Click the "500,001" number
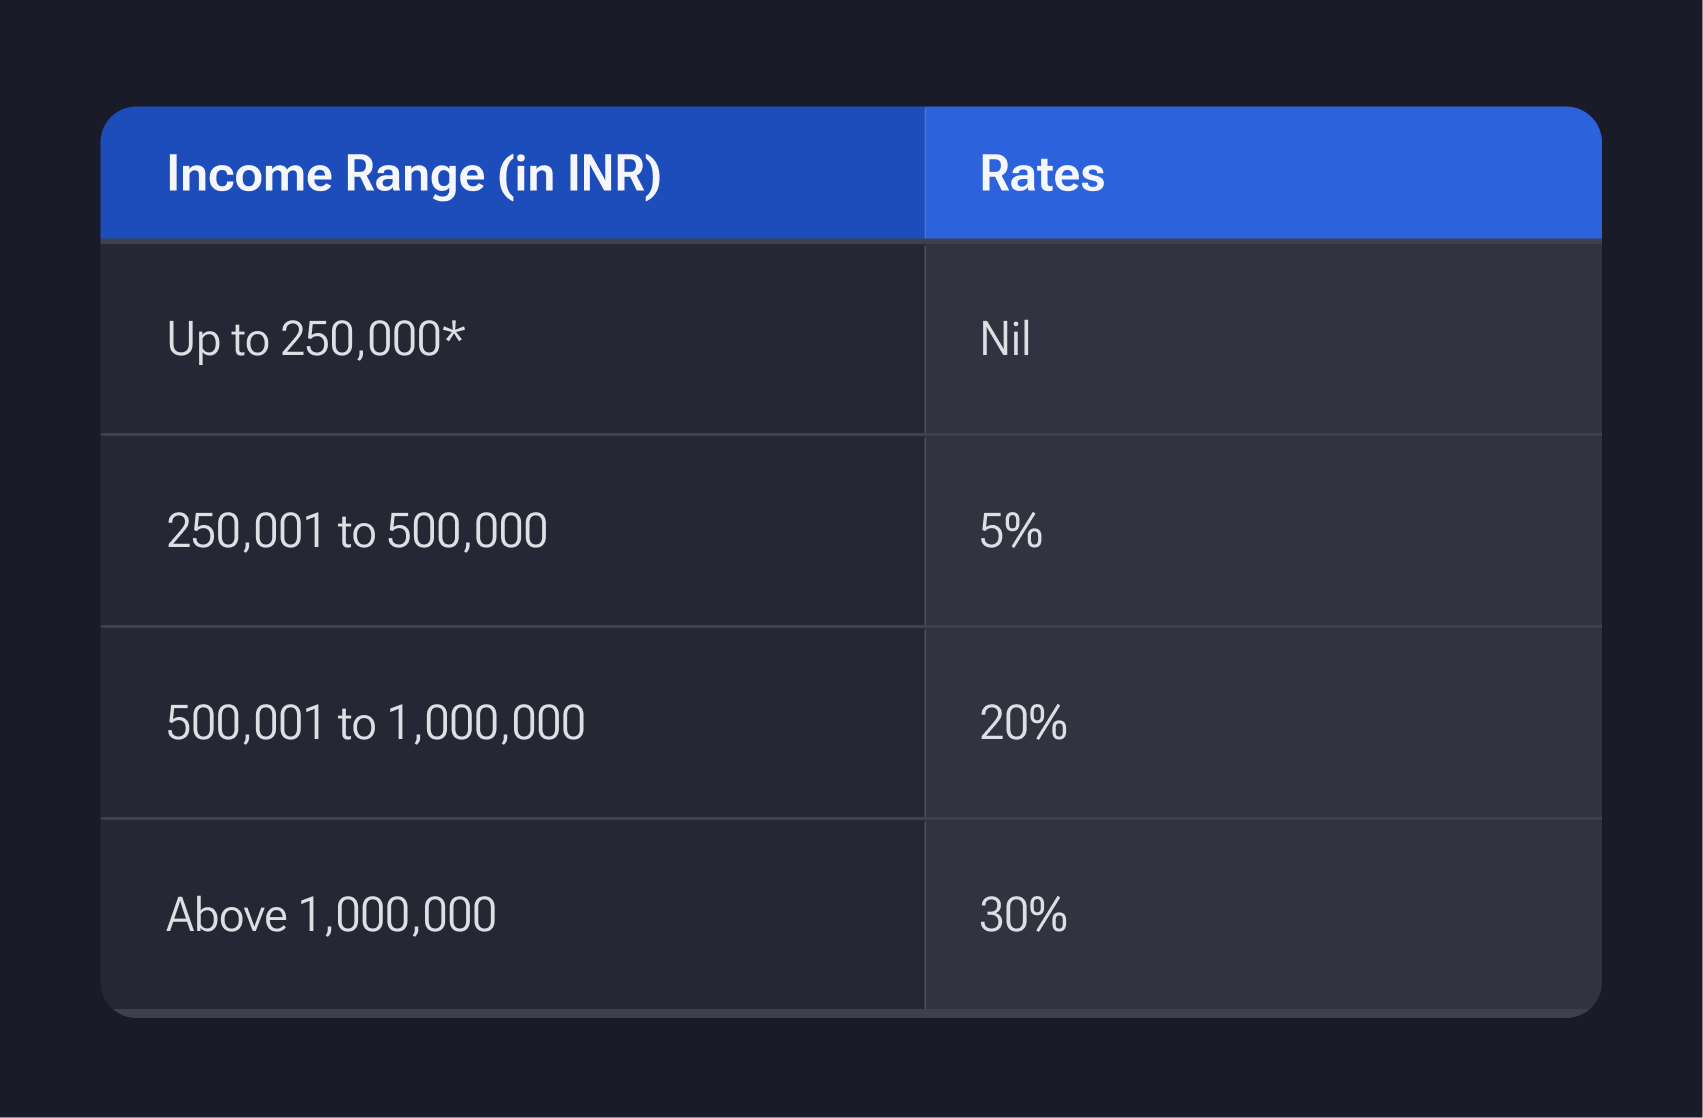Viewport: 1703px width, 1118px height. [x=246, y=723]
